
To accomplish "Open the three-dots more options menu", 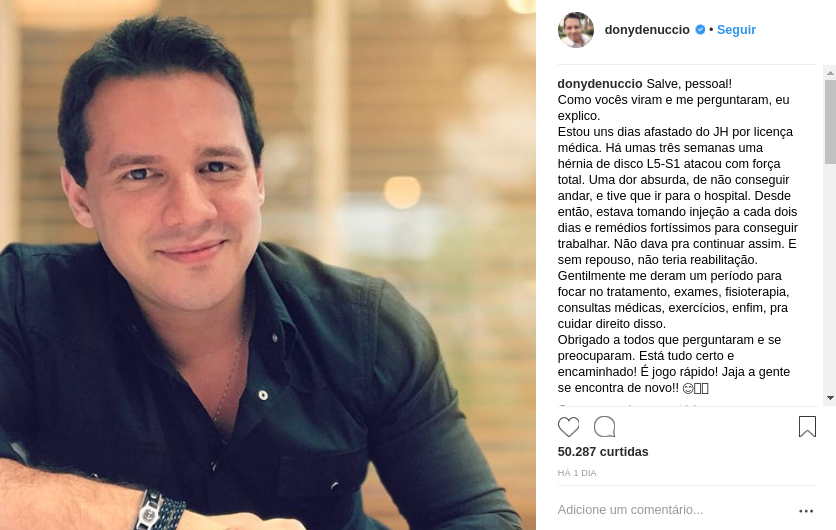I will coord(806,511).
